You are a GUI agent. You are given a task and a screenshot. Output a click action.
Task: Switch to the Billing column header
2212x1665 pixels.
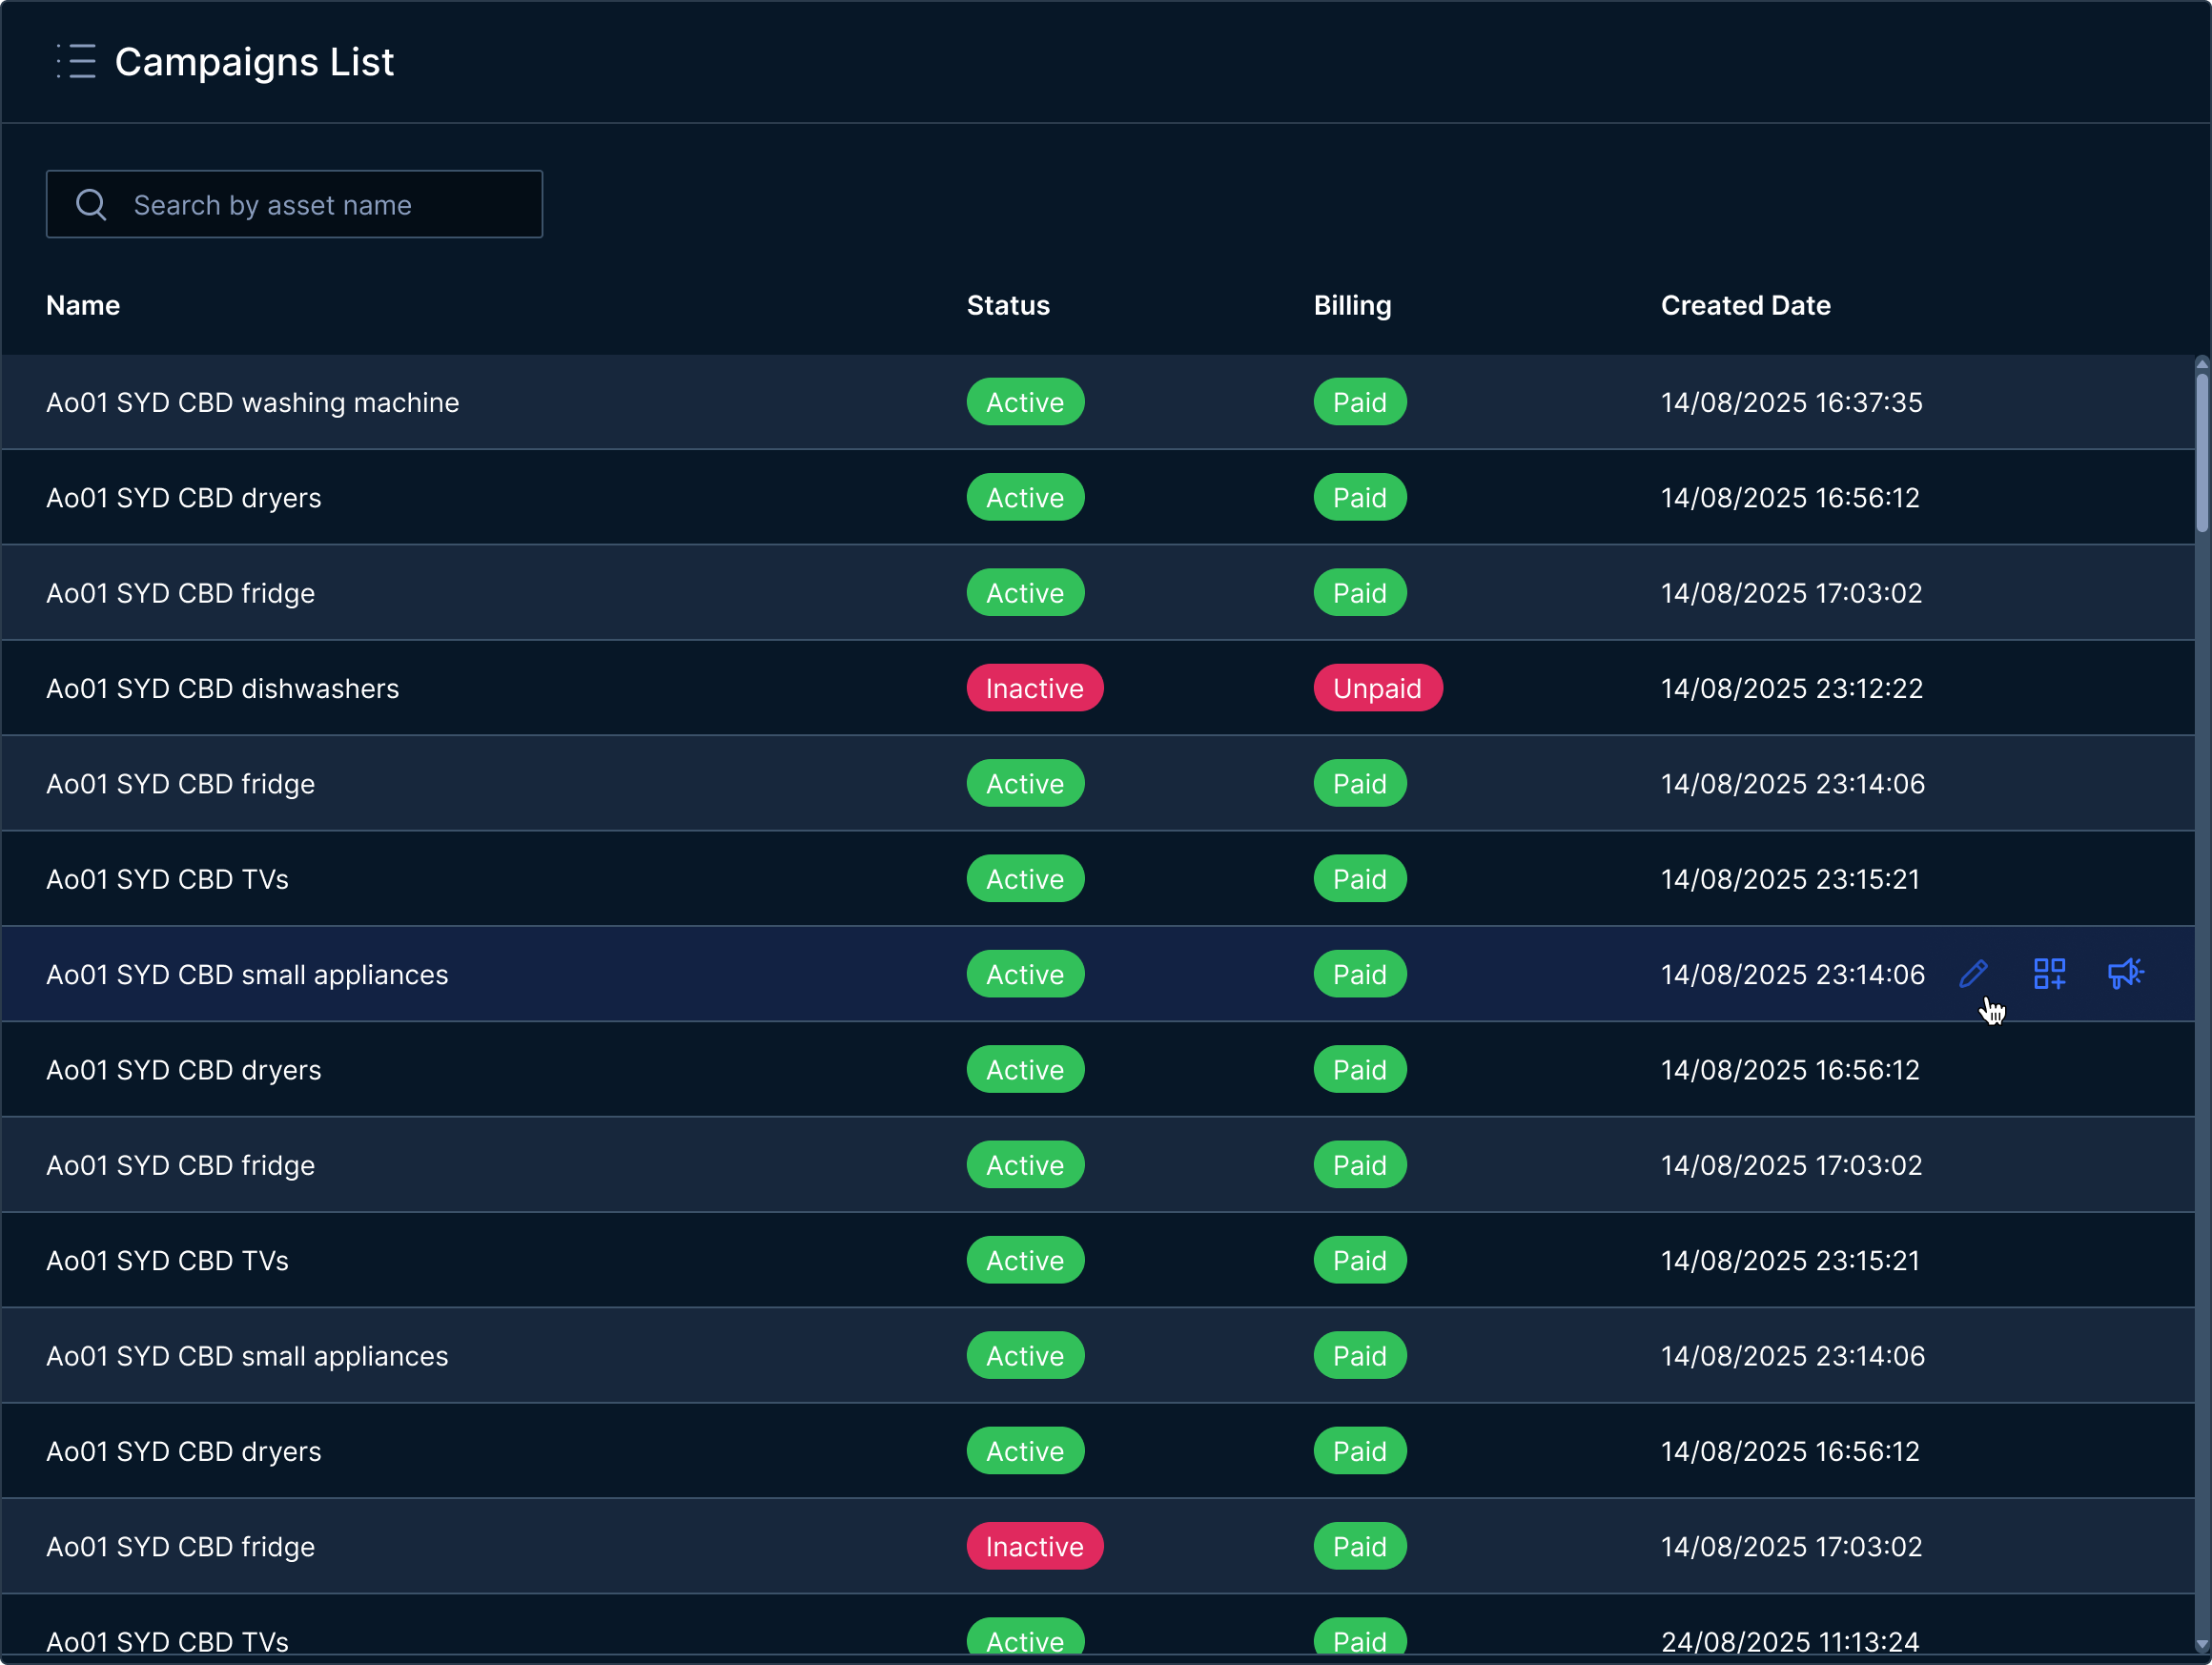pos(1353,305)
